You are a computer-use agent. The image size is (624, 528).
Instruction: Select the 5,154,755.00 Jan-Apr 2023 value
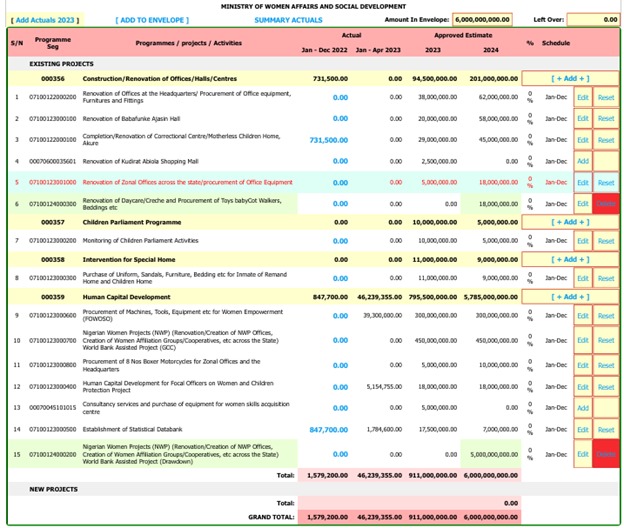[384, 387]
